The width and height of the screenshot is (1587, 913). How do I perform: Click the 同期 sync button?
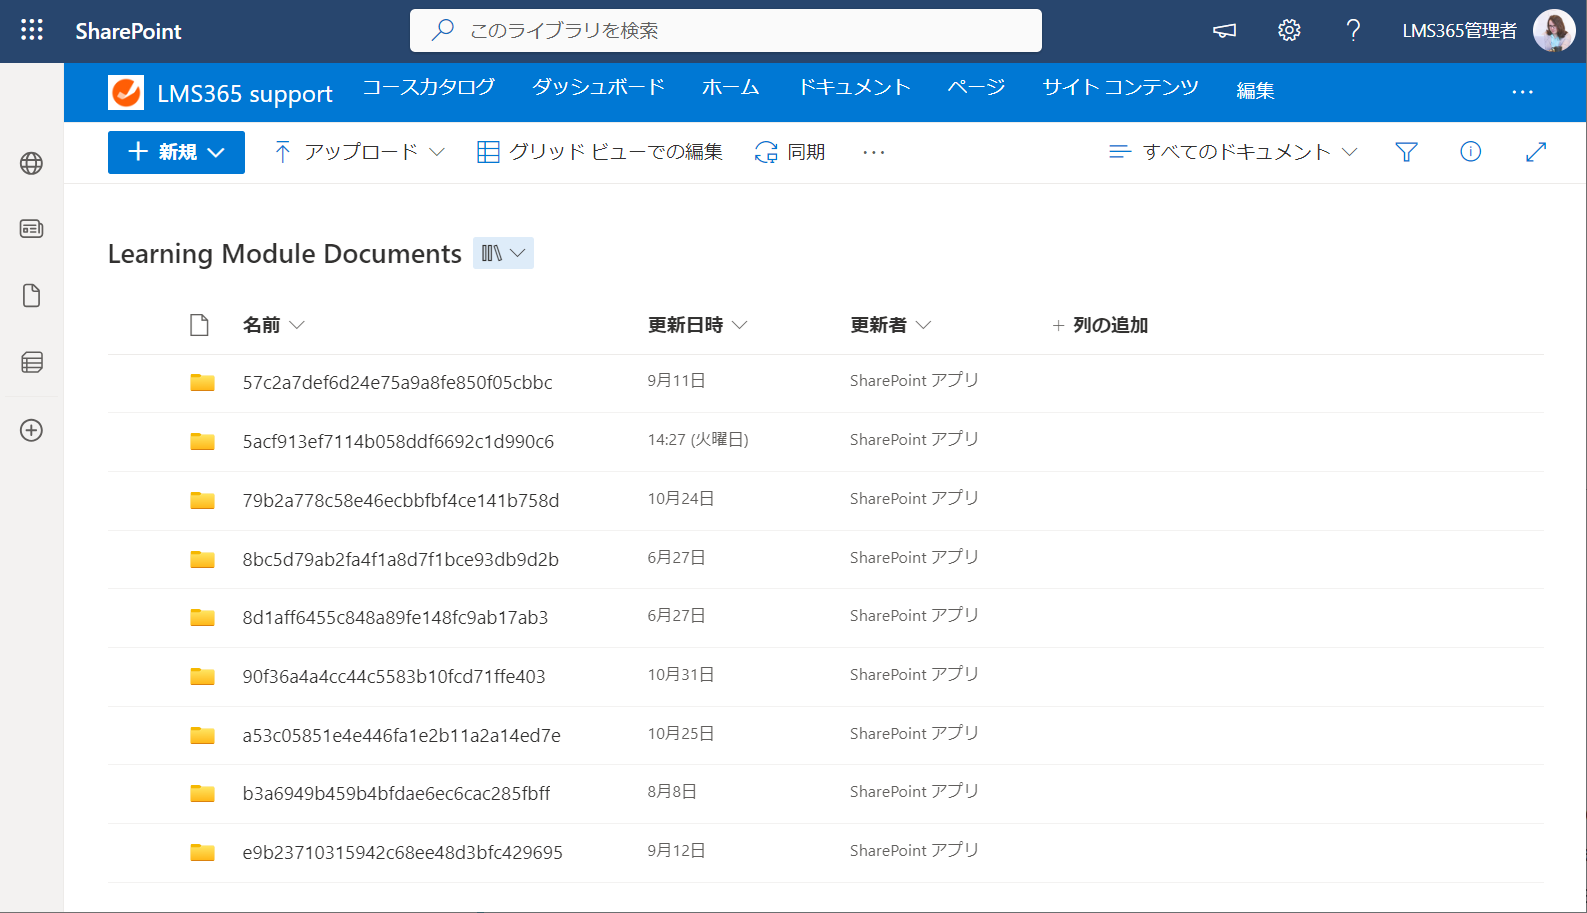click(790, 152)
